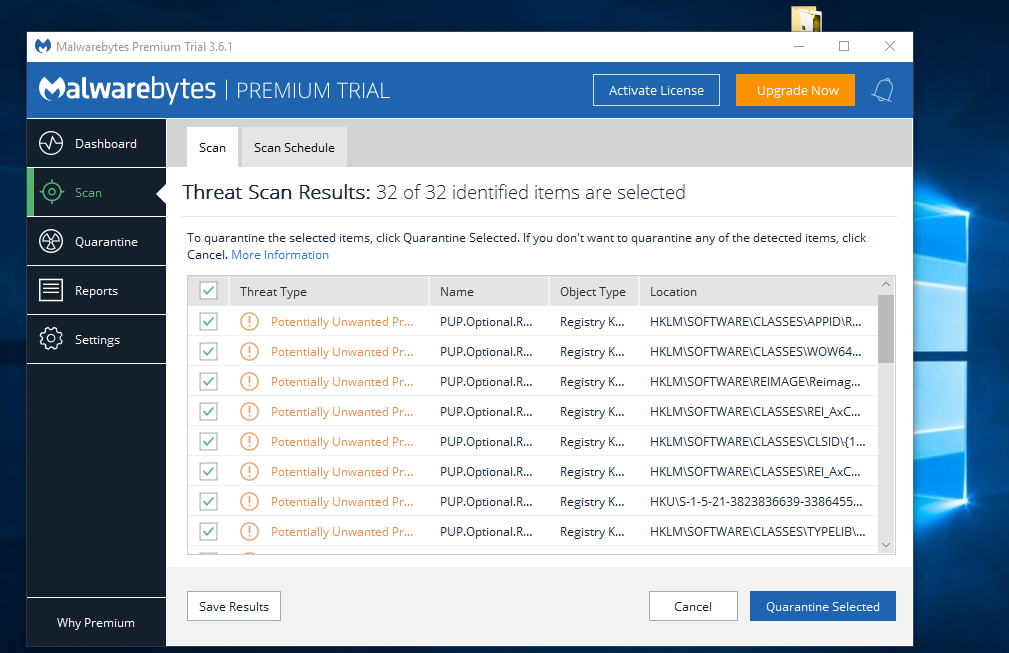This screenshot has height=653, width=1009.
Task: Uncheck the APPID registry key item
Action: pos(208,321)
